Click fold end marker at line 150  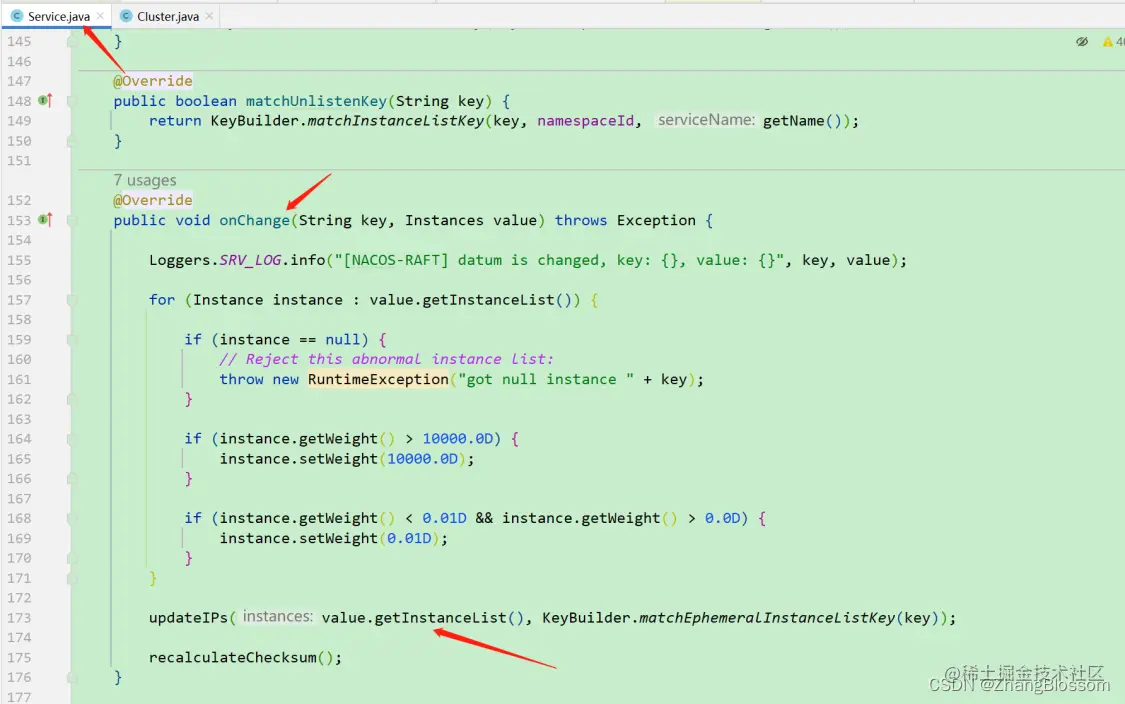[x=72, y=141]
